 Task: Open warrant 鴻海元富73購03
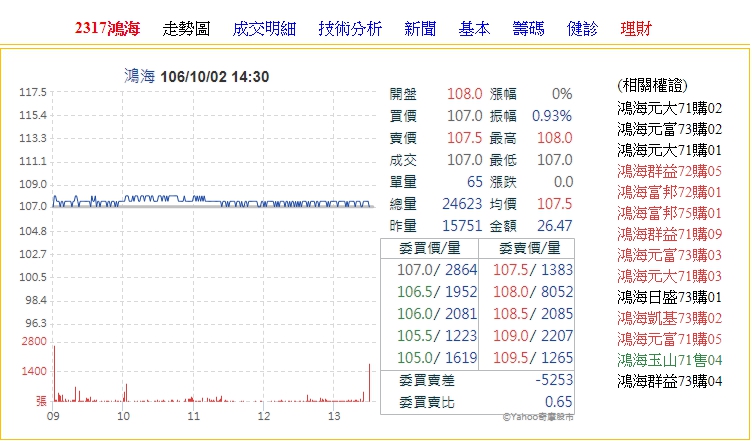[669, 255]
